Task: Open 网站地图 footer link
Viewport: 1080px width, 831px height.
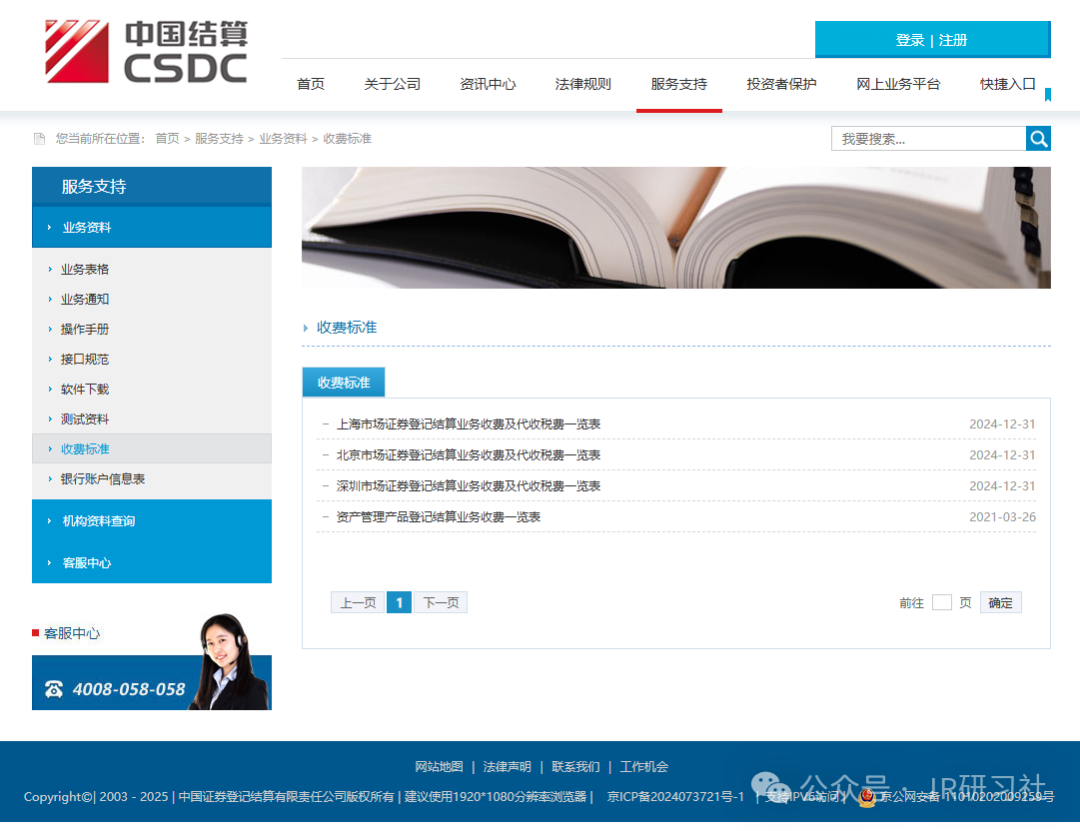Action: 439,767
